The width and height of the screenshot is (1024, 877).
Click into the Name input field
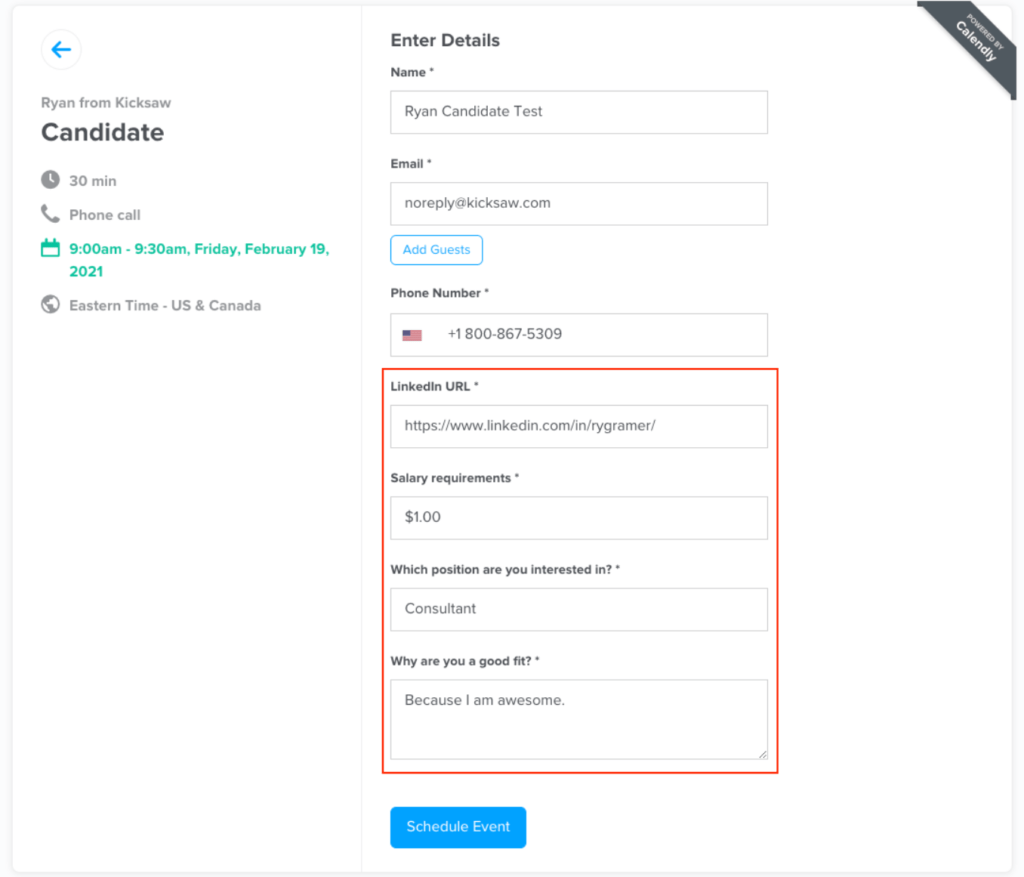tap(579, 112)
